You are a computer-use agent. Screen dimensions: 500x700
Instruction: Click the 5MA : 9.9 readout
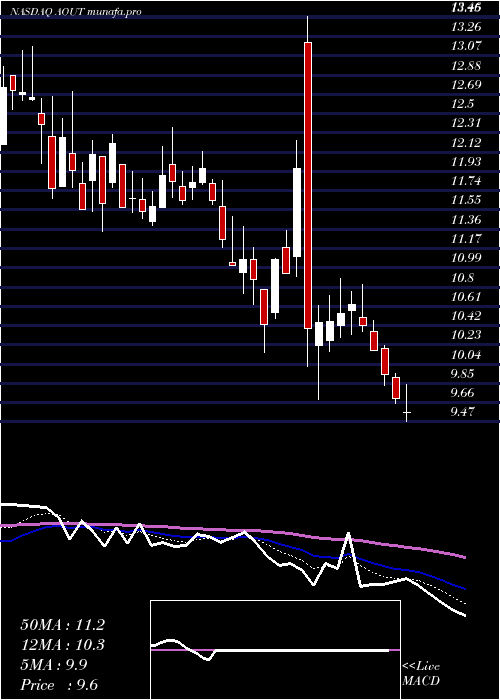(54, 665)
